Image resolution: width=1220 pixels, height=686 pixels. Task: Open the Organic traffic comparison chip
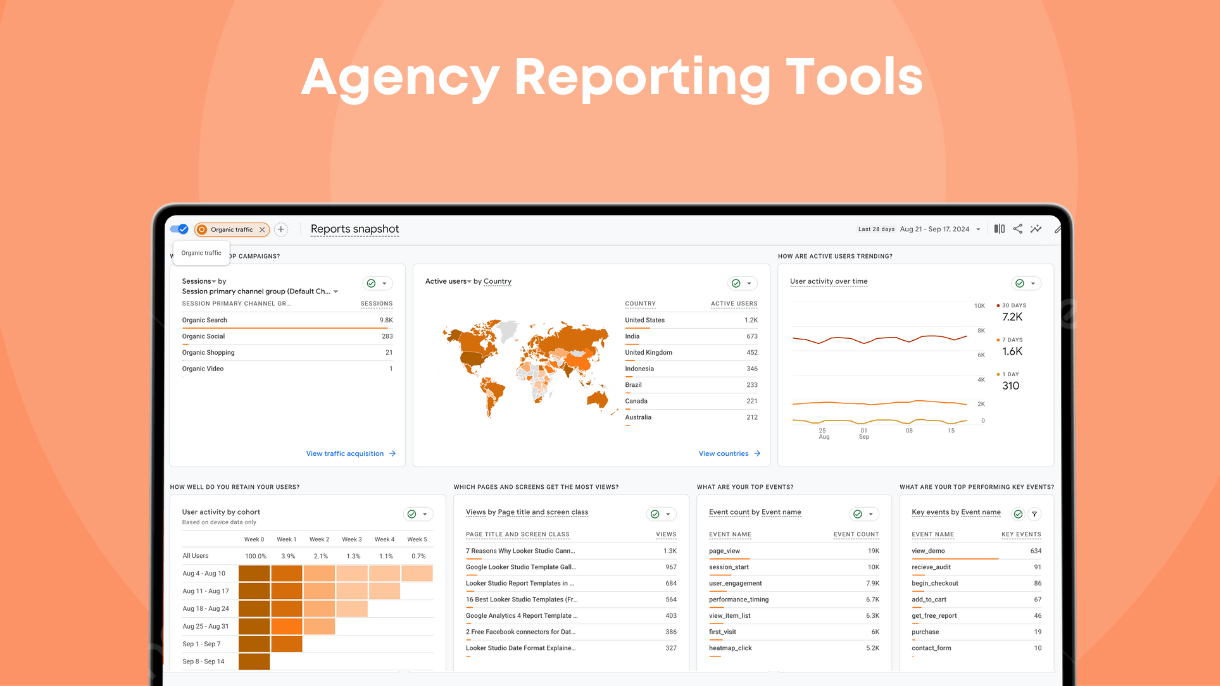(x=231, y=229)
